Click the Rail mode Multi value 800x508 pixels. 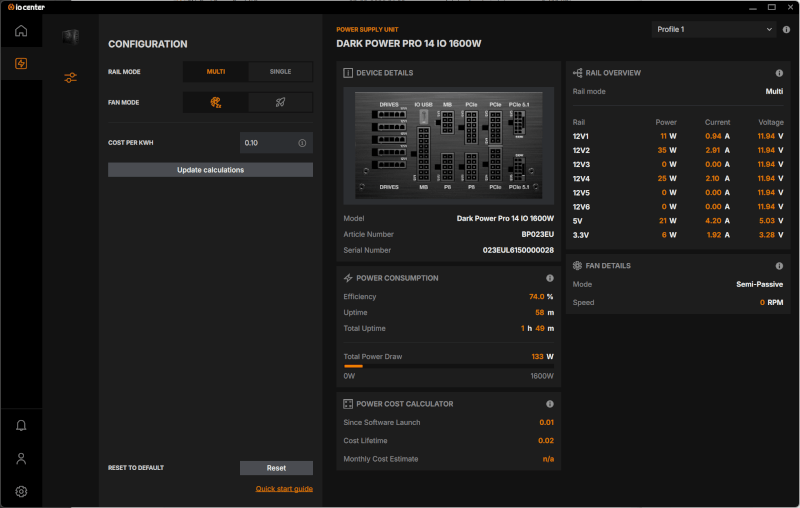[774, 91]
